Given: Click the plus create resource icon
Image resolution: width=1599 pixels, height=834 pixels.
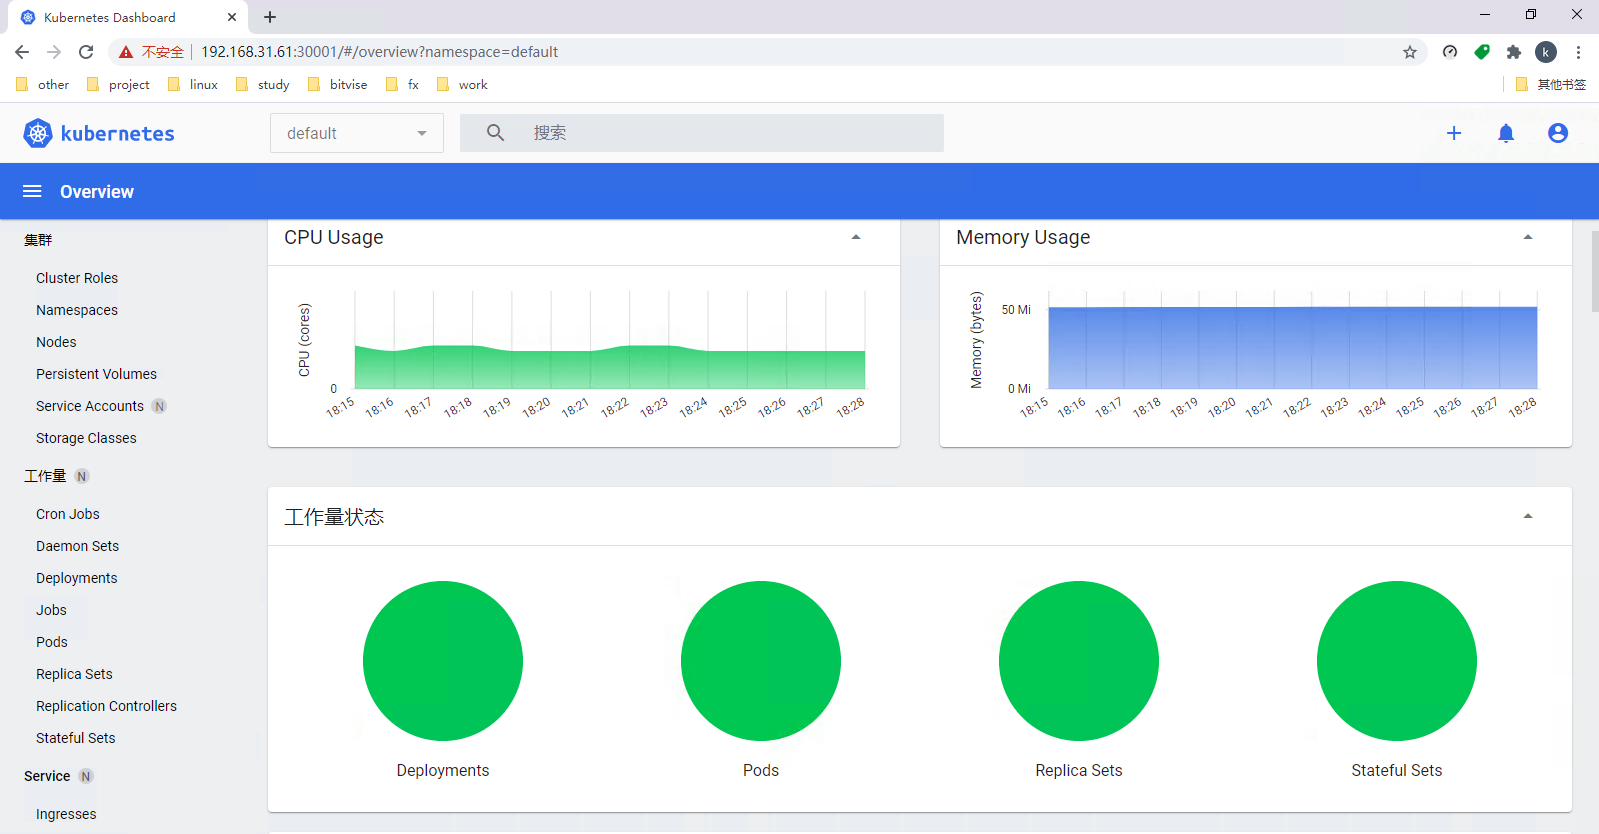Looking at the screenshot, I should 1454,133.
